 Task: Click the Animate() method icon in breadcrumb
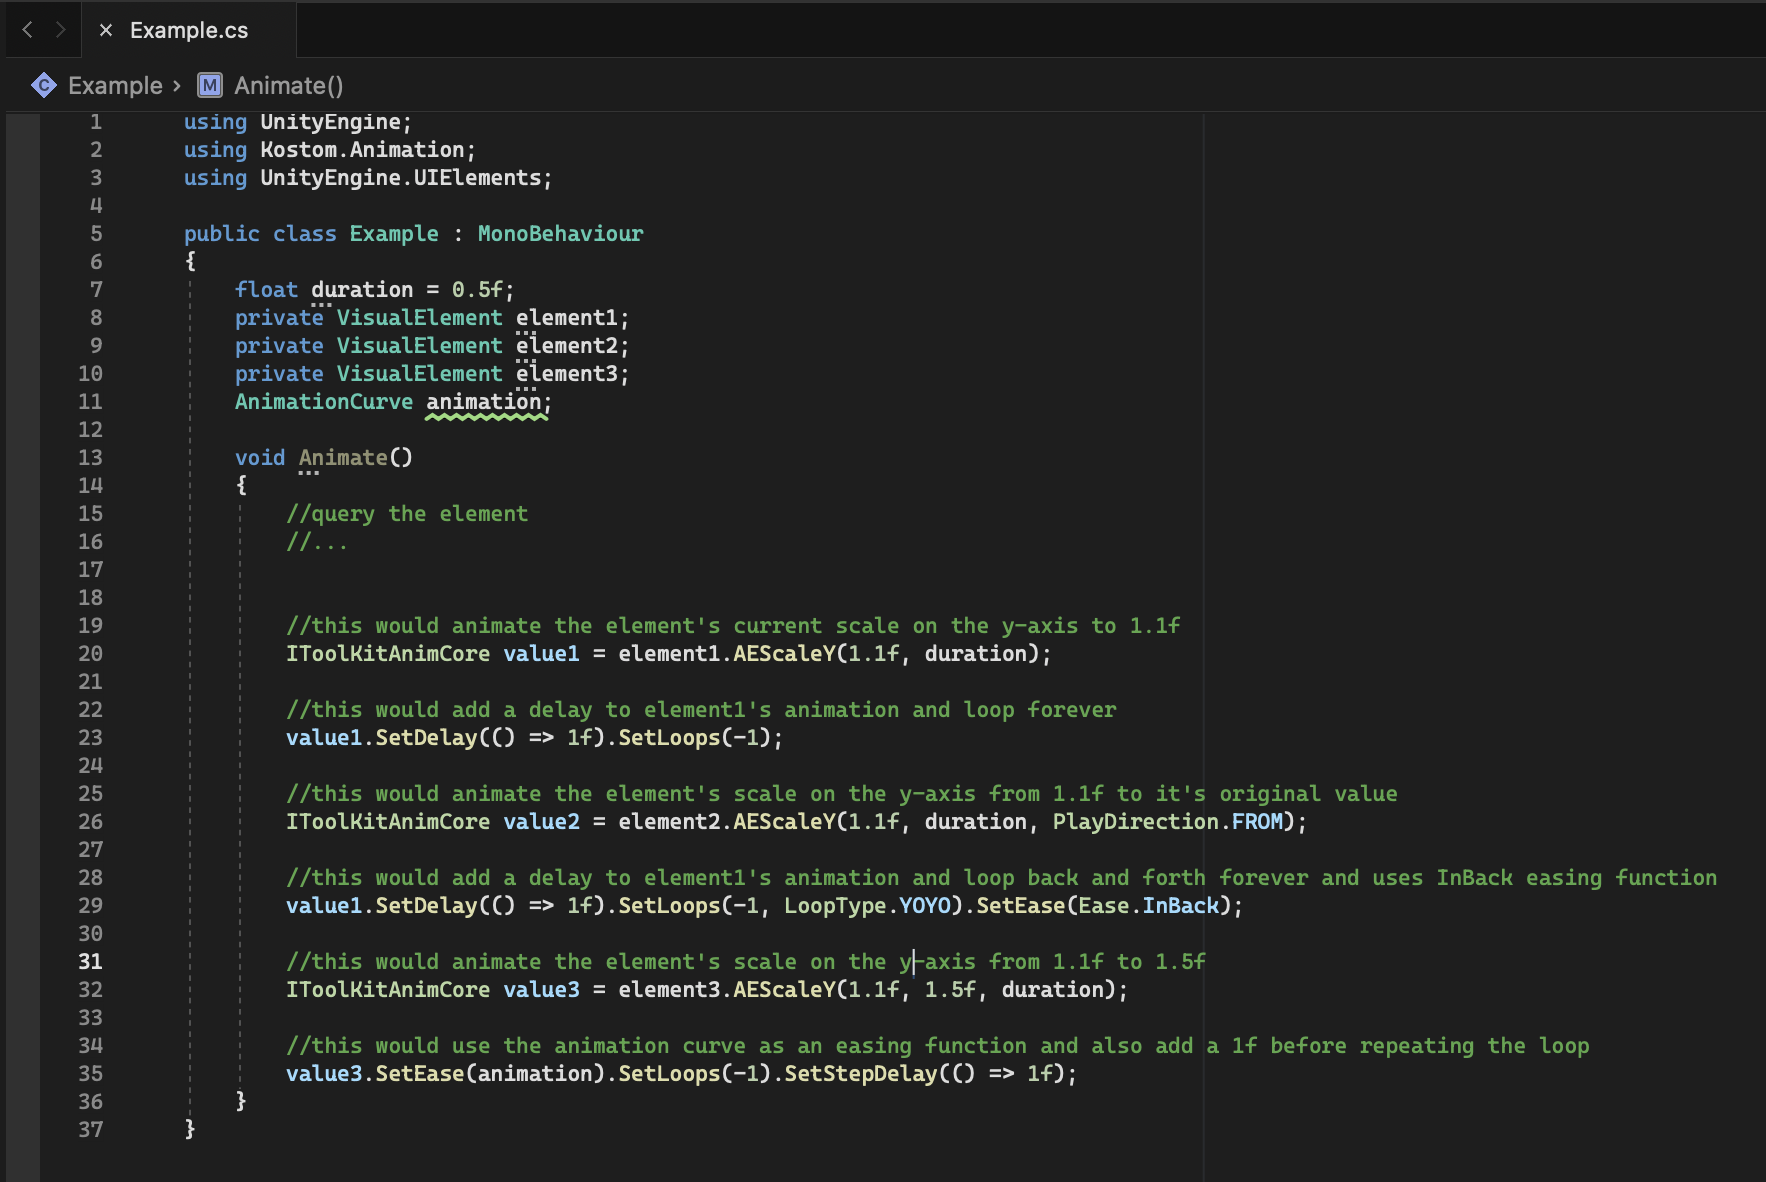[x=210, y=86]
